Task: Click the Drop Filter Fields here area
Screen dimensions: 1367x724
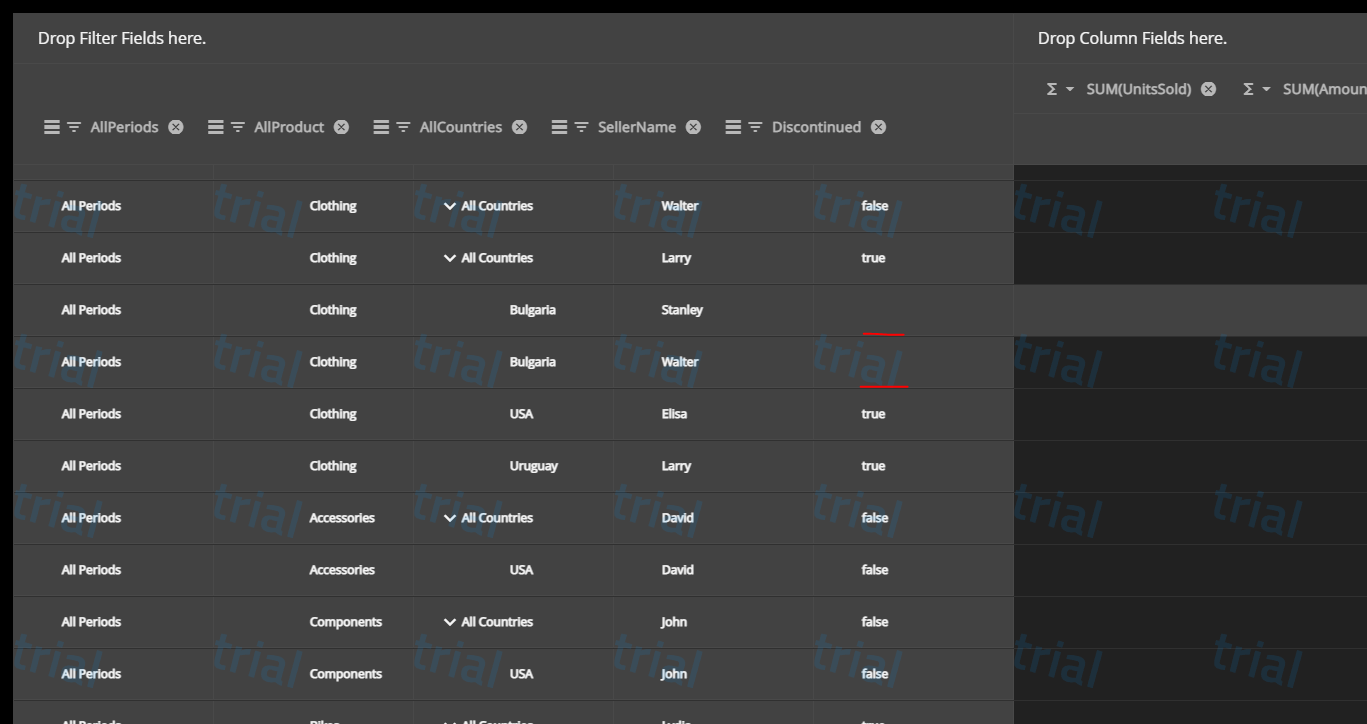Action: click(x=400, y=38)
